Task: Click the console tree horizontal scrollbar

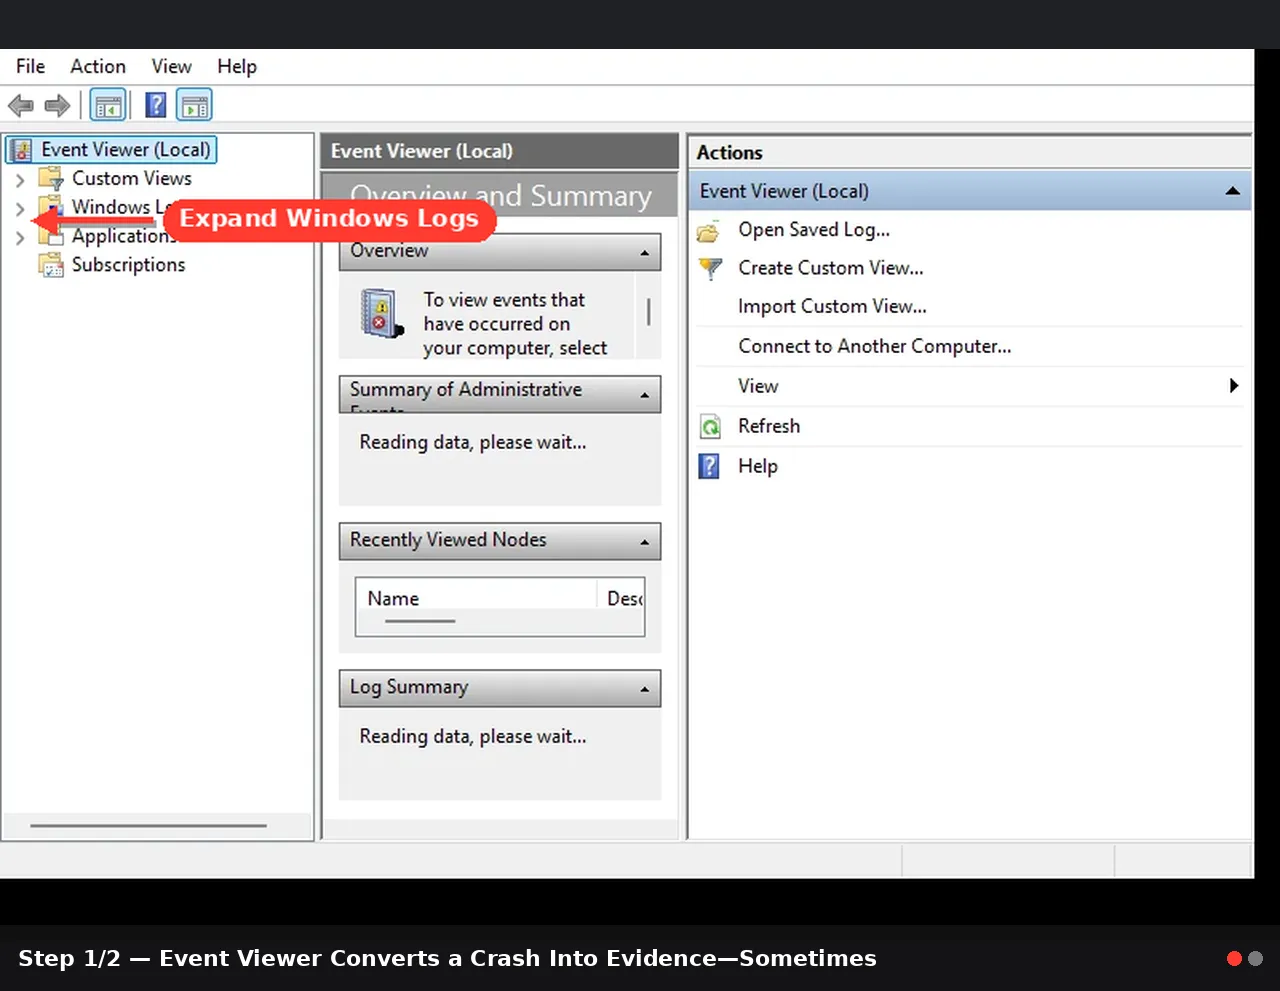Action: tap(148, 826)
